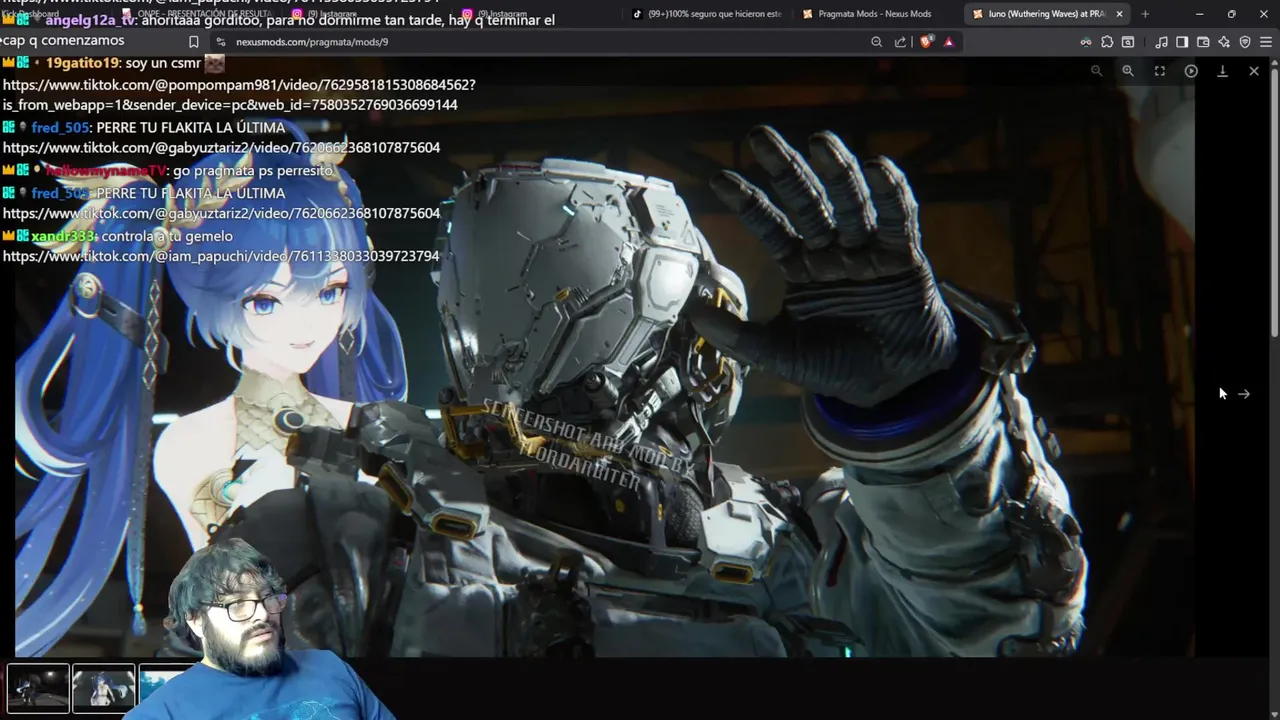The image size is (1280, 720).
Task: Toggle fullscreen in the image viewer
Action: pos(1160,71)
